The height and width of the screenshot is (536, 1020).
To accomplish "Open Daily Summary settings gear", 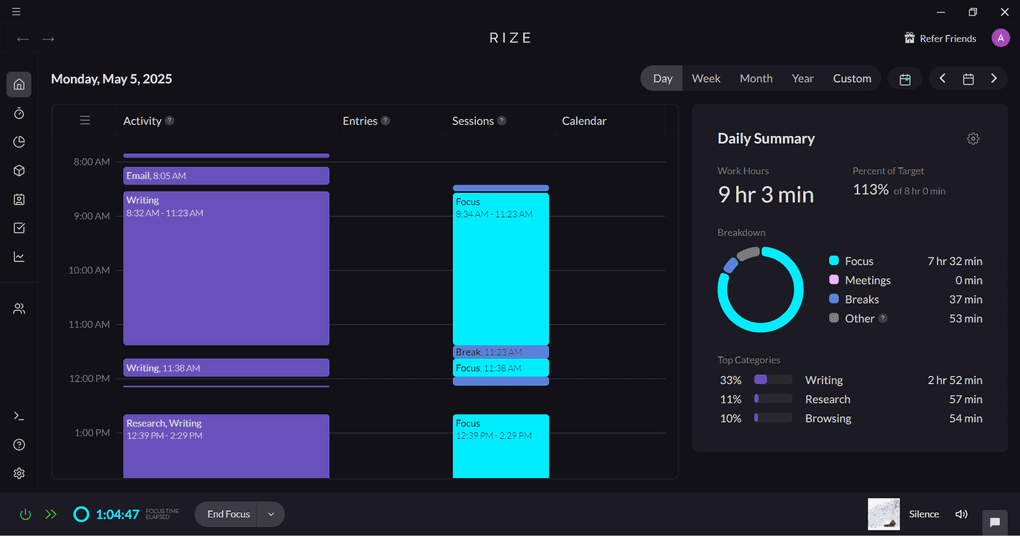I will 973,139.
